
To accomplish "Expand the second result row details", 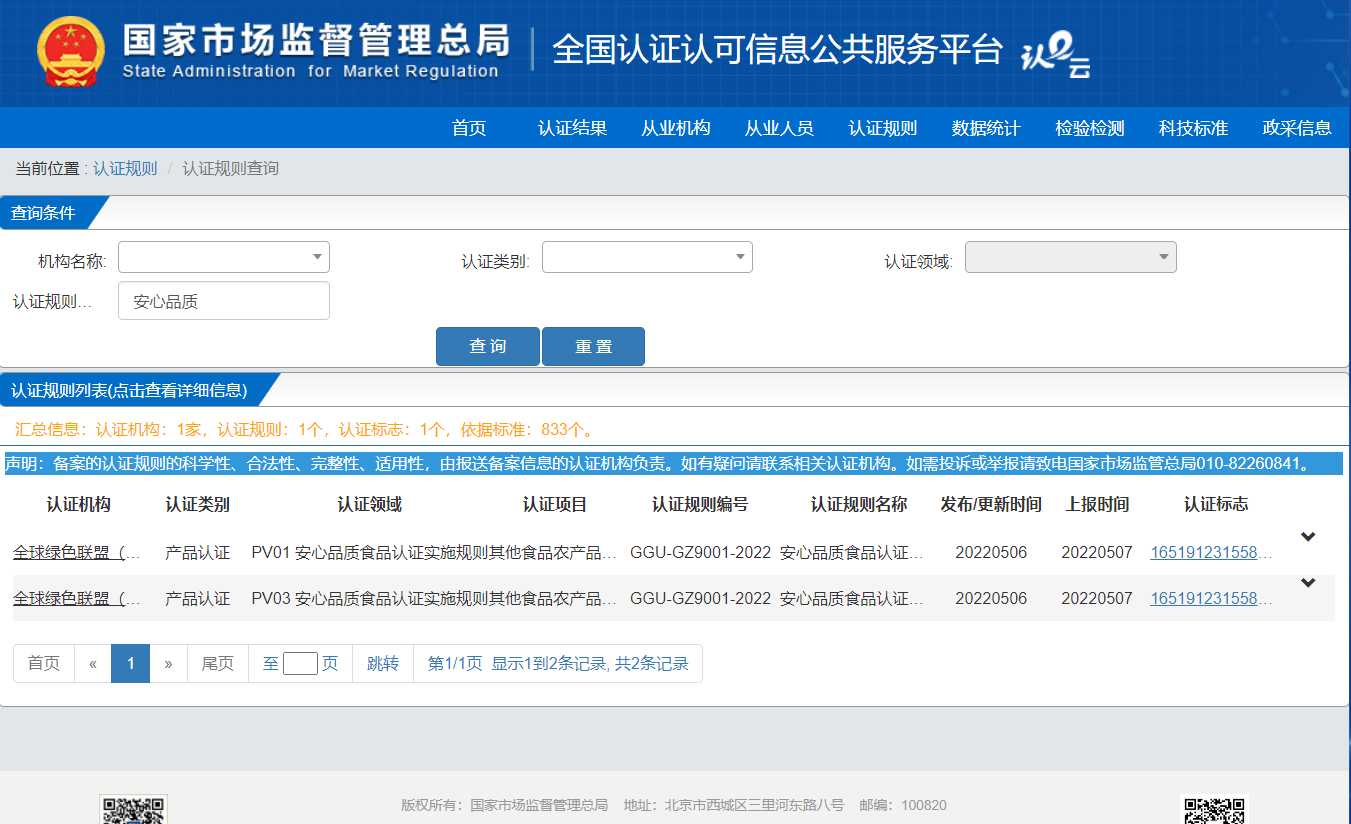I will coord(1308,583).
